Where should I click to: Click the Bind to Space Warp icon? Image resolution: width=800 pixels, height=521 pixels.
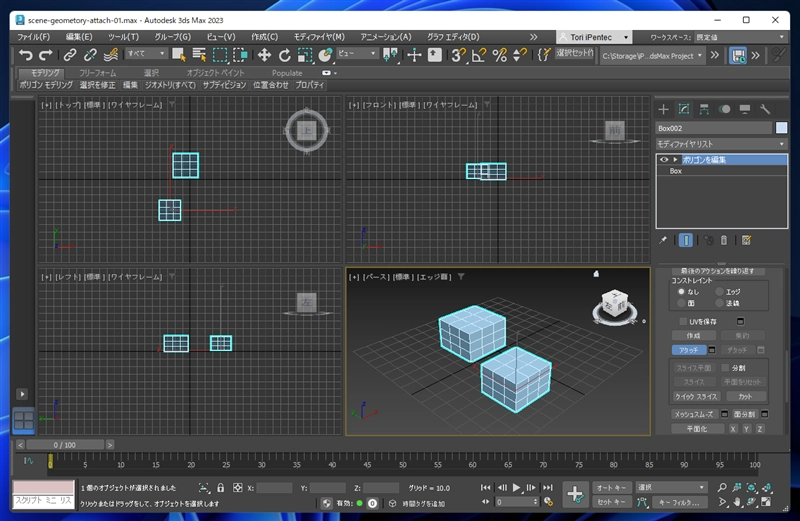tap(111, 55)
